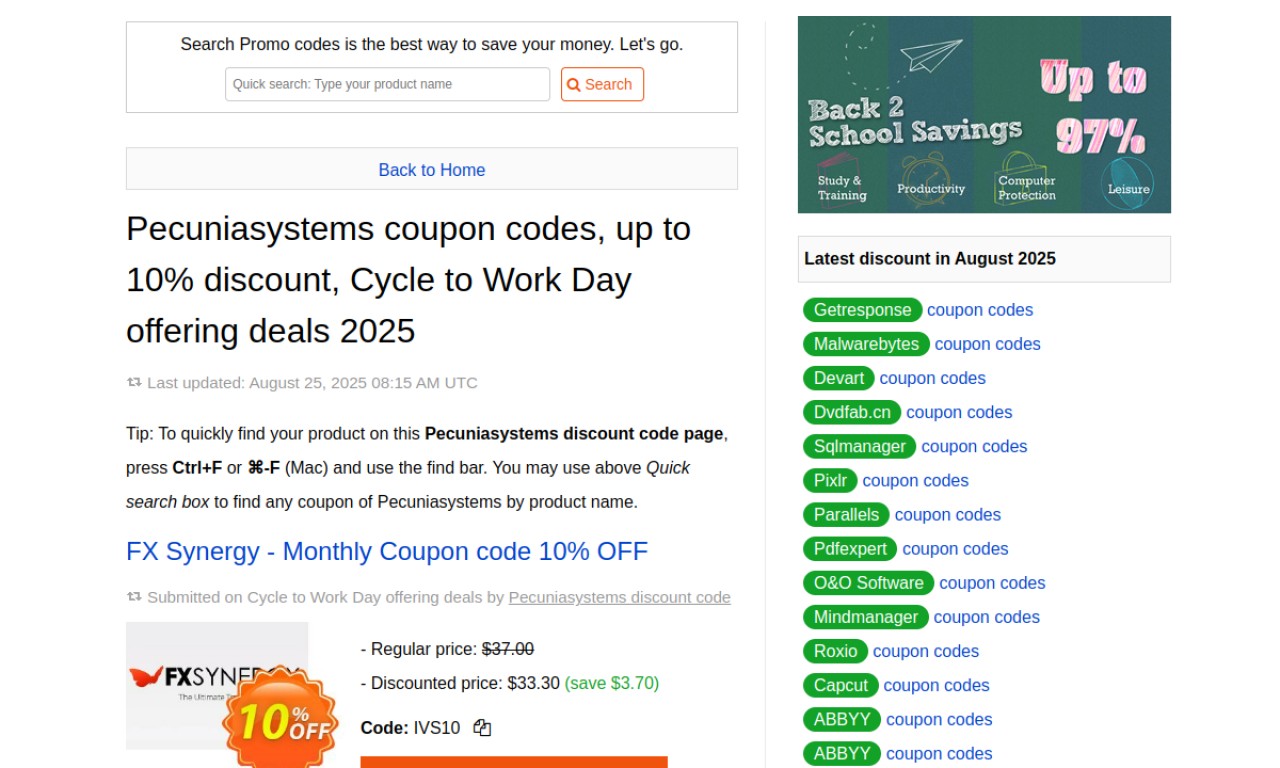Open Mindmanager coupon codes tag

click(x=866, y=616)
